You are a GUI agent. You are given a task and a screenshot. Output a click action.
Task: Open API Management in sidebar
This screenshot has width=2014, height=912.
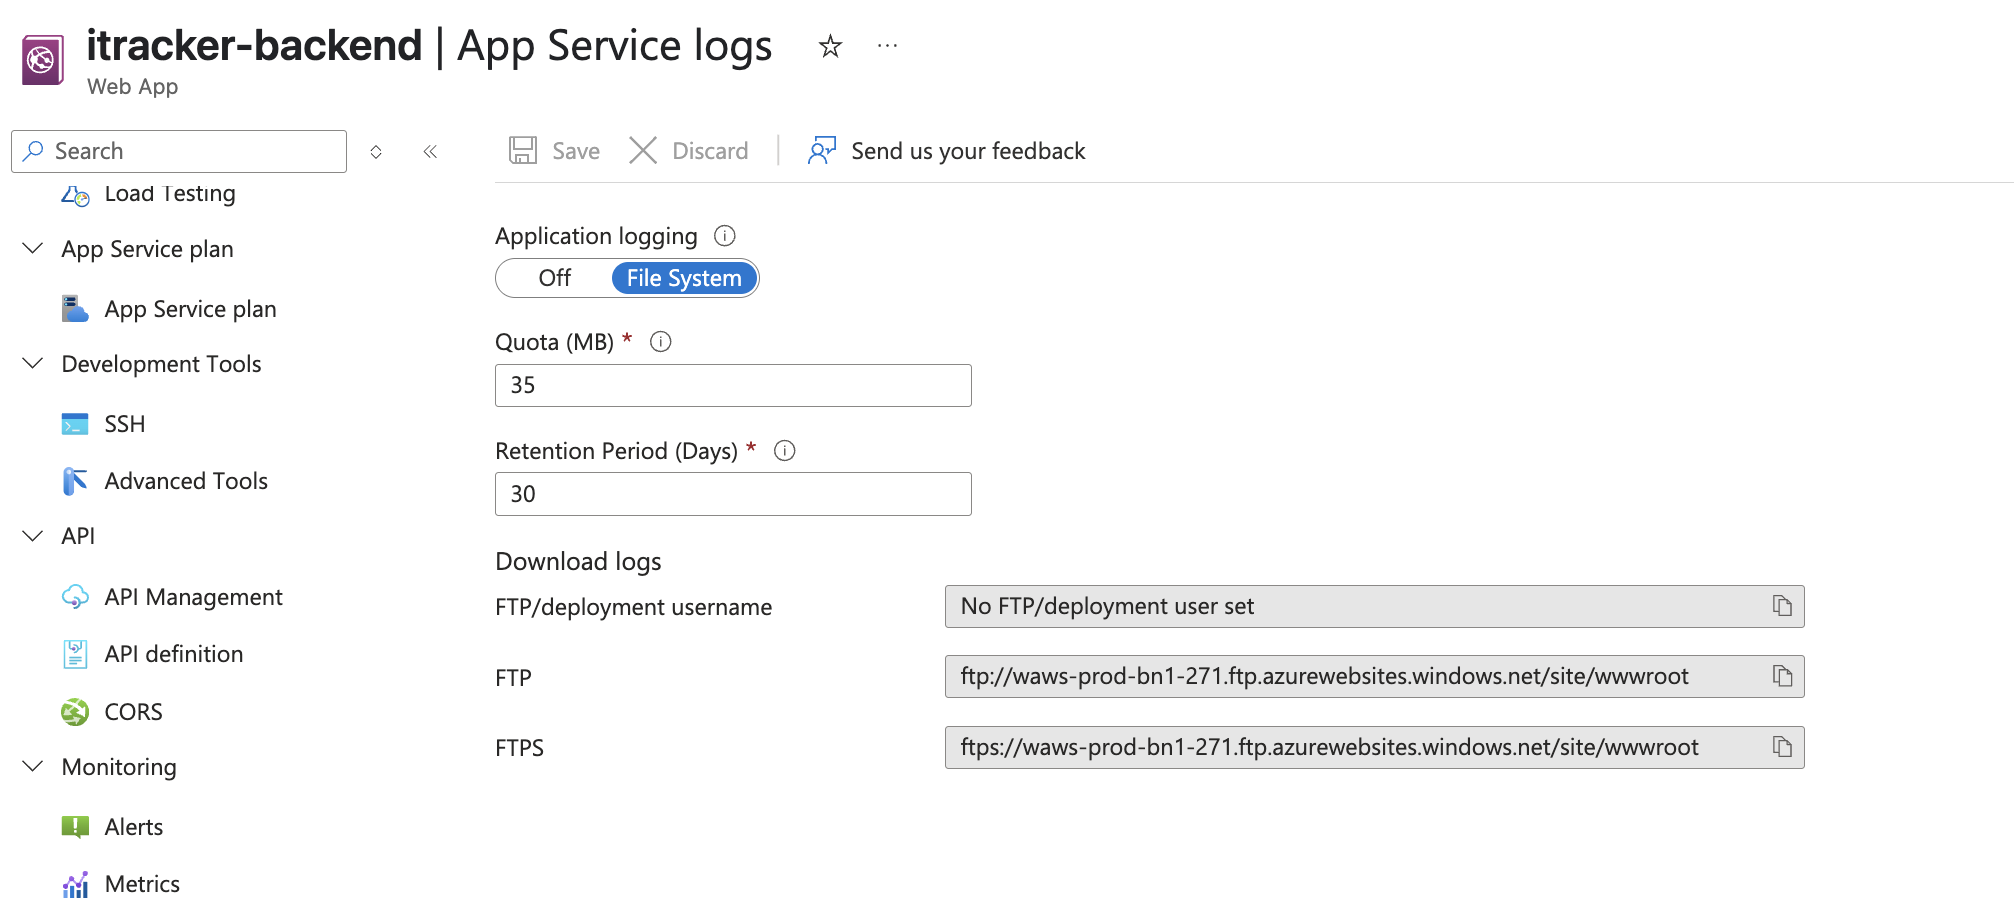tap(193, 597)
